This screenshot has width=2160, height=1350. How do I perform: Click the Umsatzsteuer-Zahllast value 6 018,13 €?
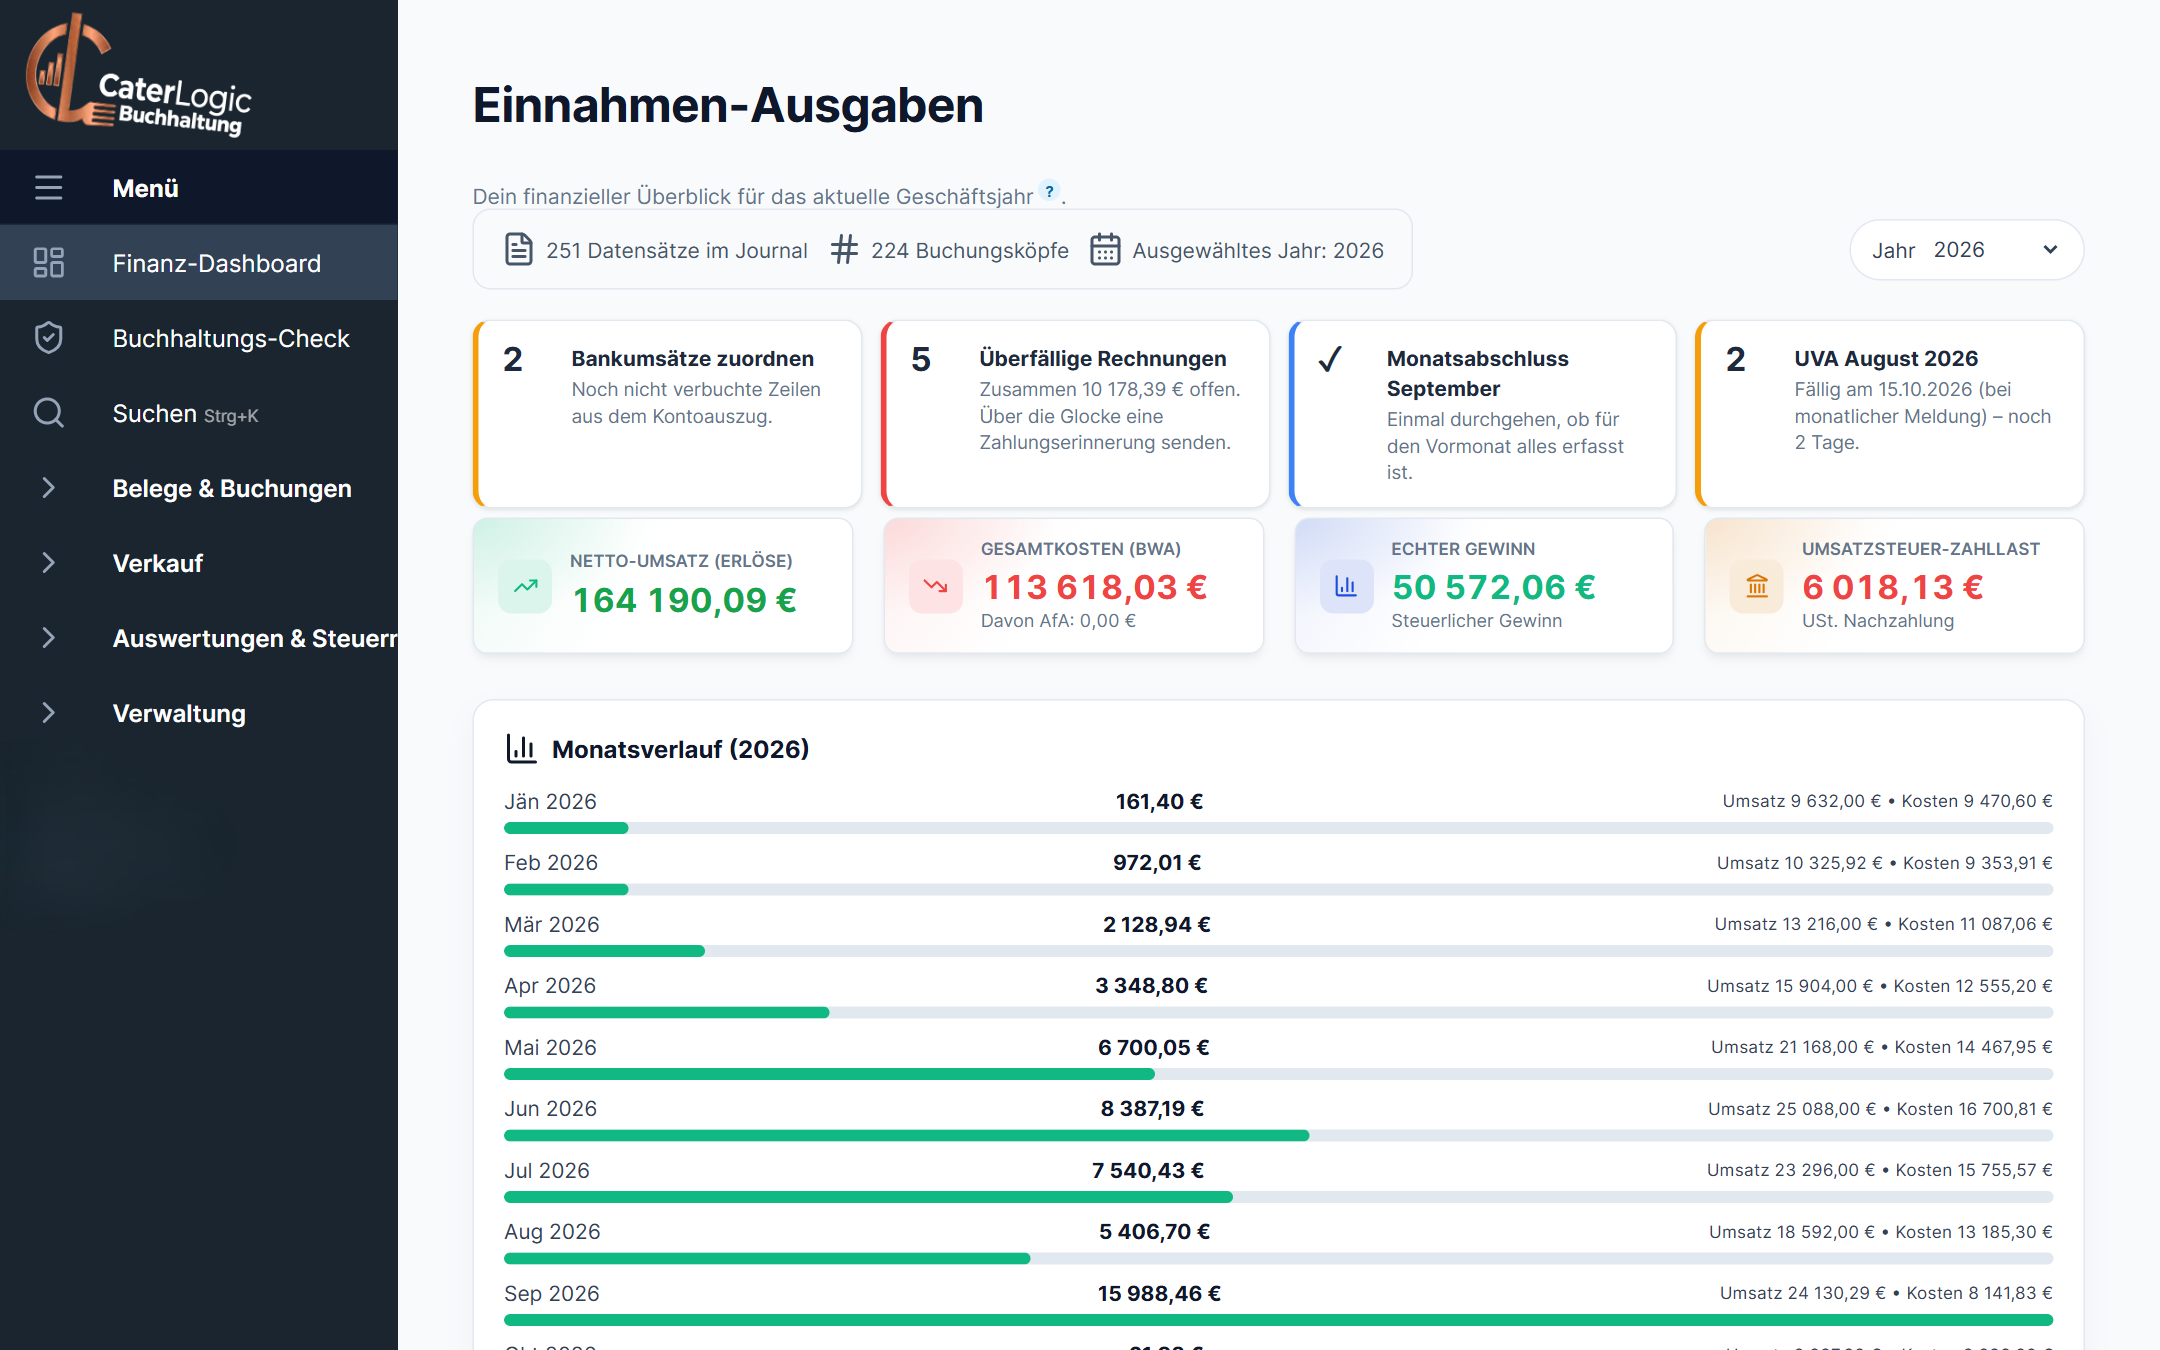coord(1893,587)
